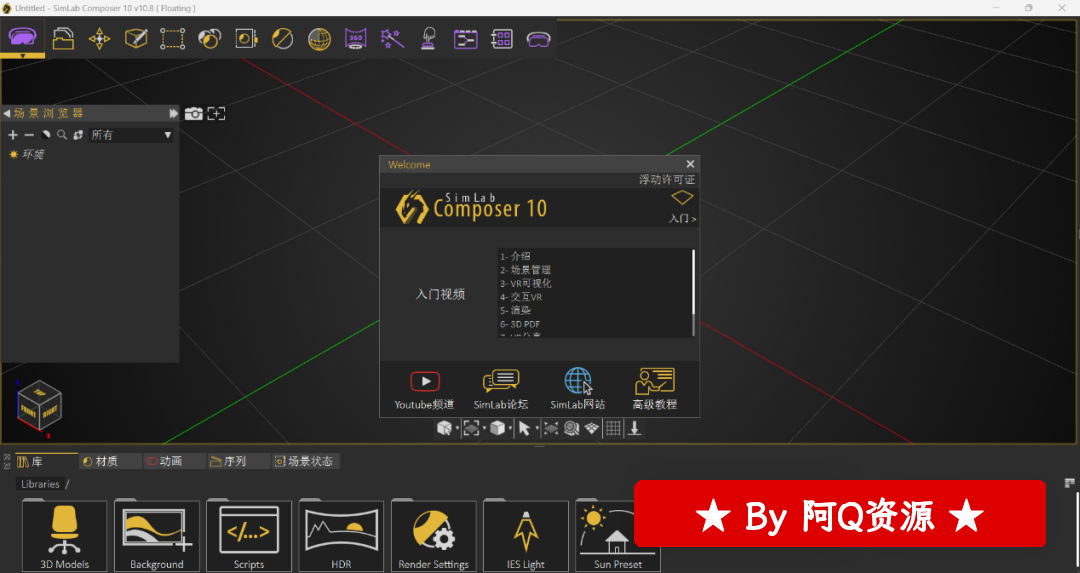Select the four-arrow transform tool
Image resolution: width=1080 pixels, height=573 pixels.
tap(100, 39)
